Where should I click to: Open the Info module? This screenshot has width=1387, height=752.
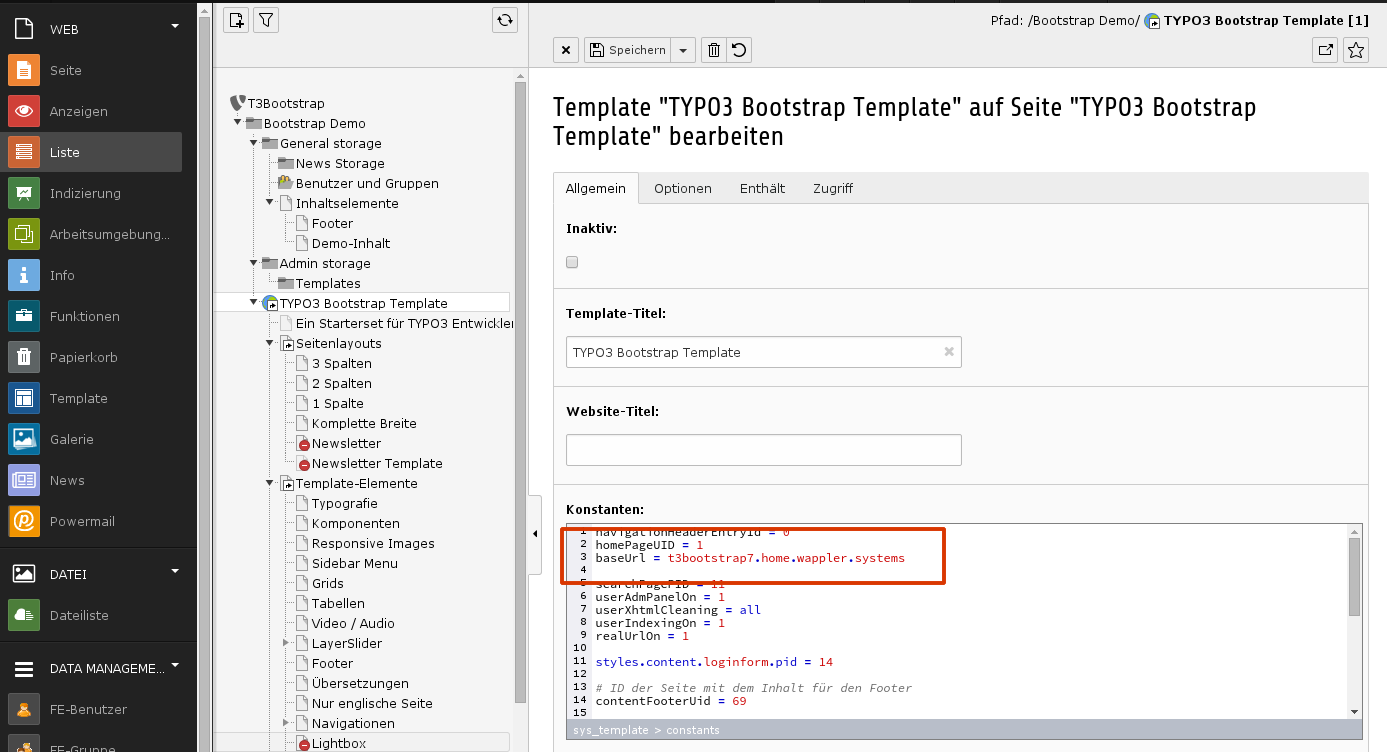(x=24, y=275)
